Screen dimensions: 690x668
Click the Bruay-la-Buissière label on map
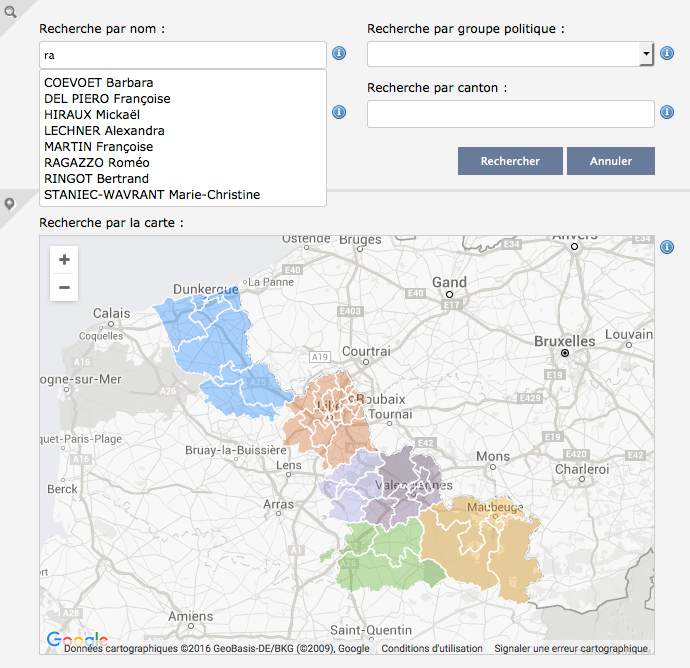coord(235,450)
